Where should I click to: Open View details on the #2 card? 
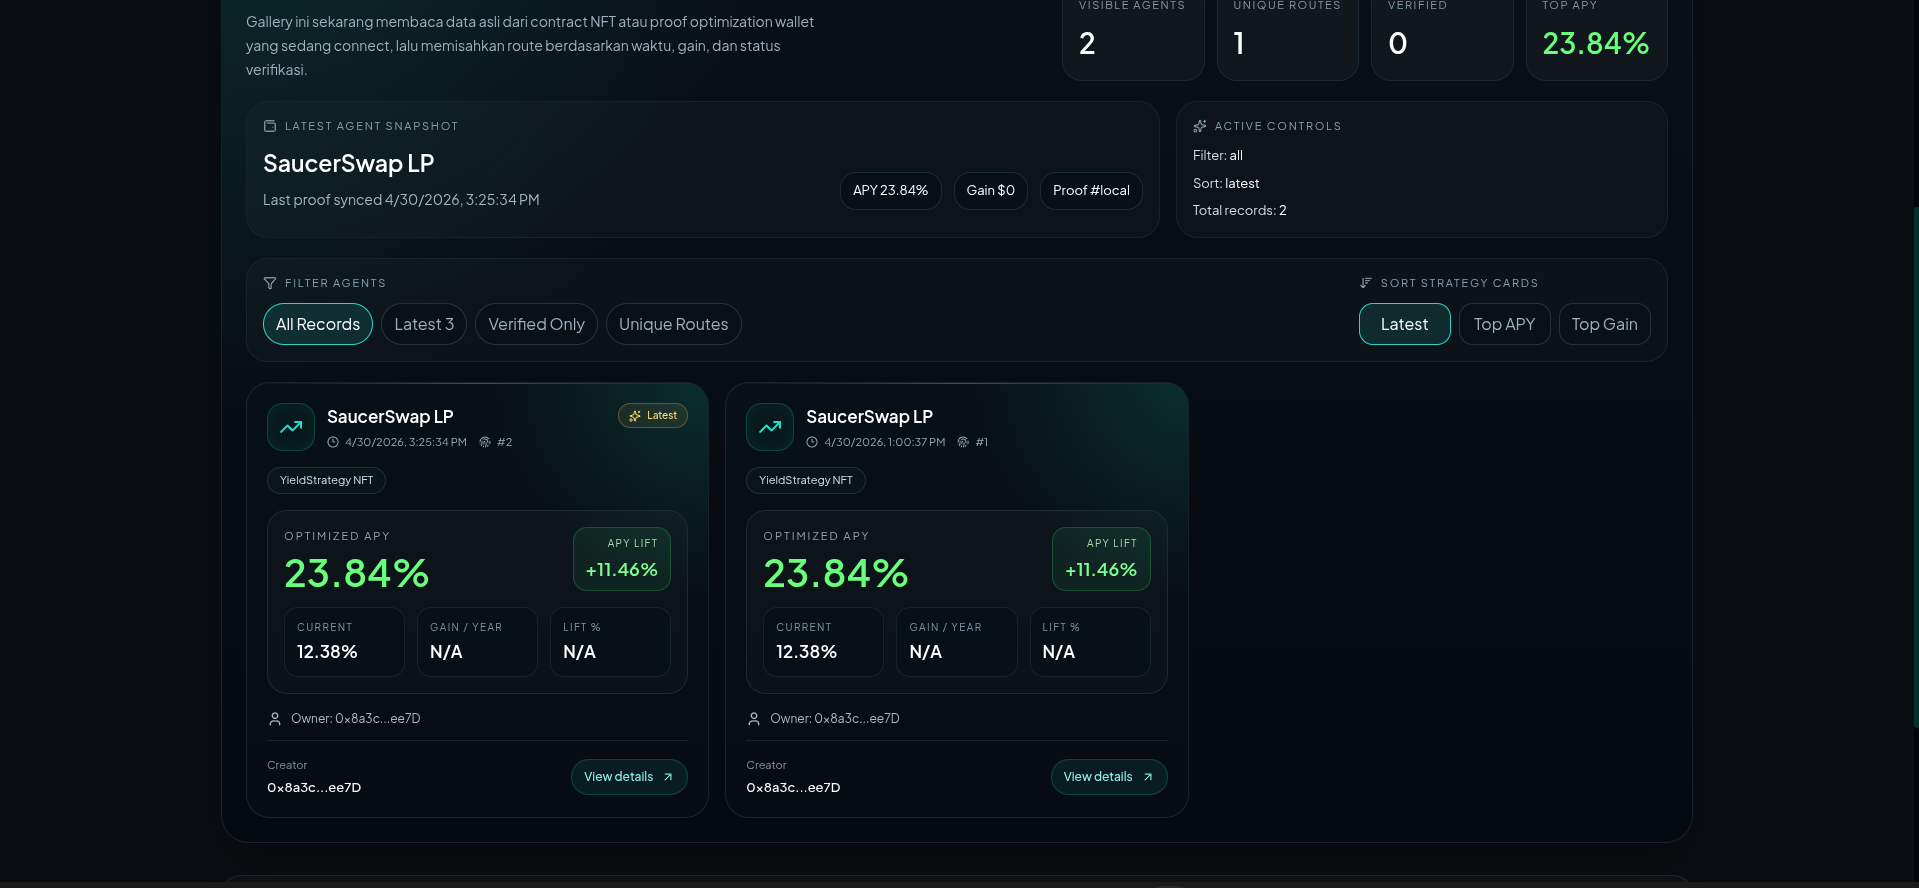click(629, 777)
